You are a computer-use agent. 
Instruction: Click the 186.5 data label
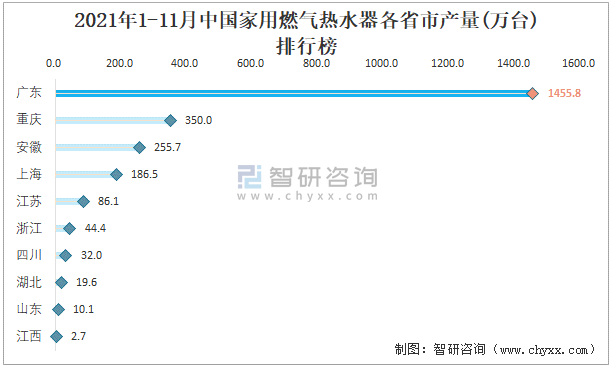coord(144,174)
